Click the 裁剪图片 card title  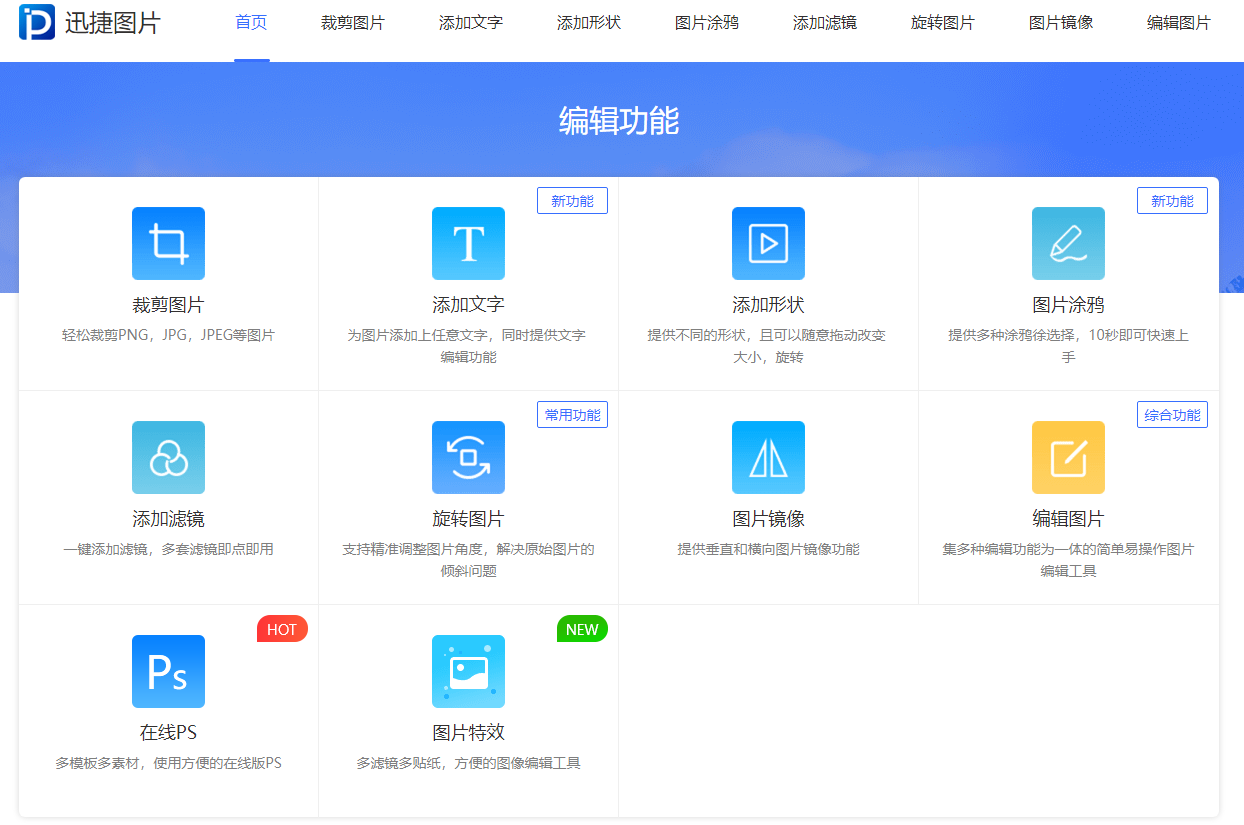168,305
